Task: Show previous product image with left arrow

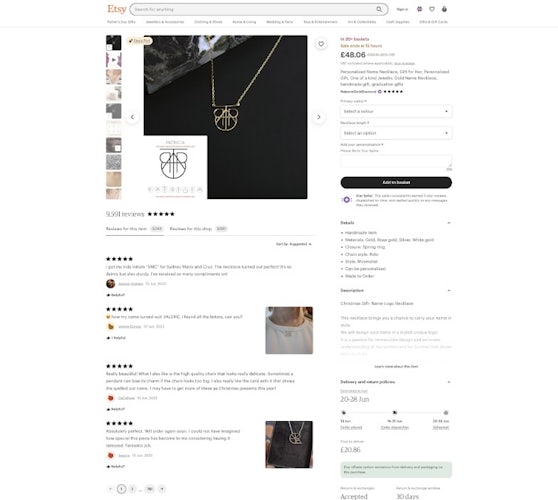Action: (x=132, y=117)
